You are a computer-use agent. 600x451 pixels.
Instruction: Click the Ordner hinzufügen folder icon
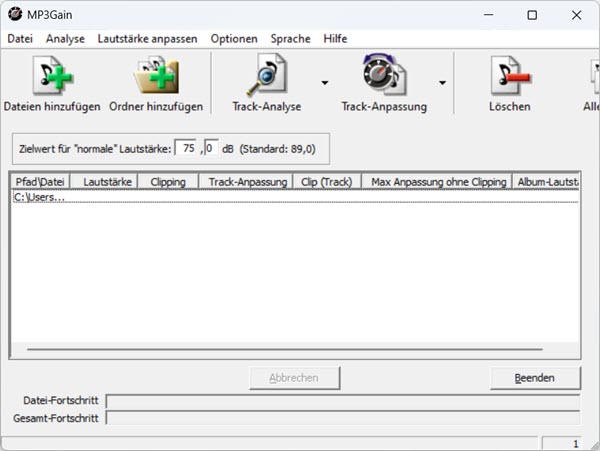point(156,75)
